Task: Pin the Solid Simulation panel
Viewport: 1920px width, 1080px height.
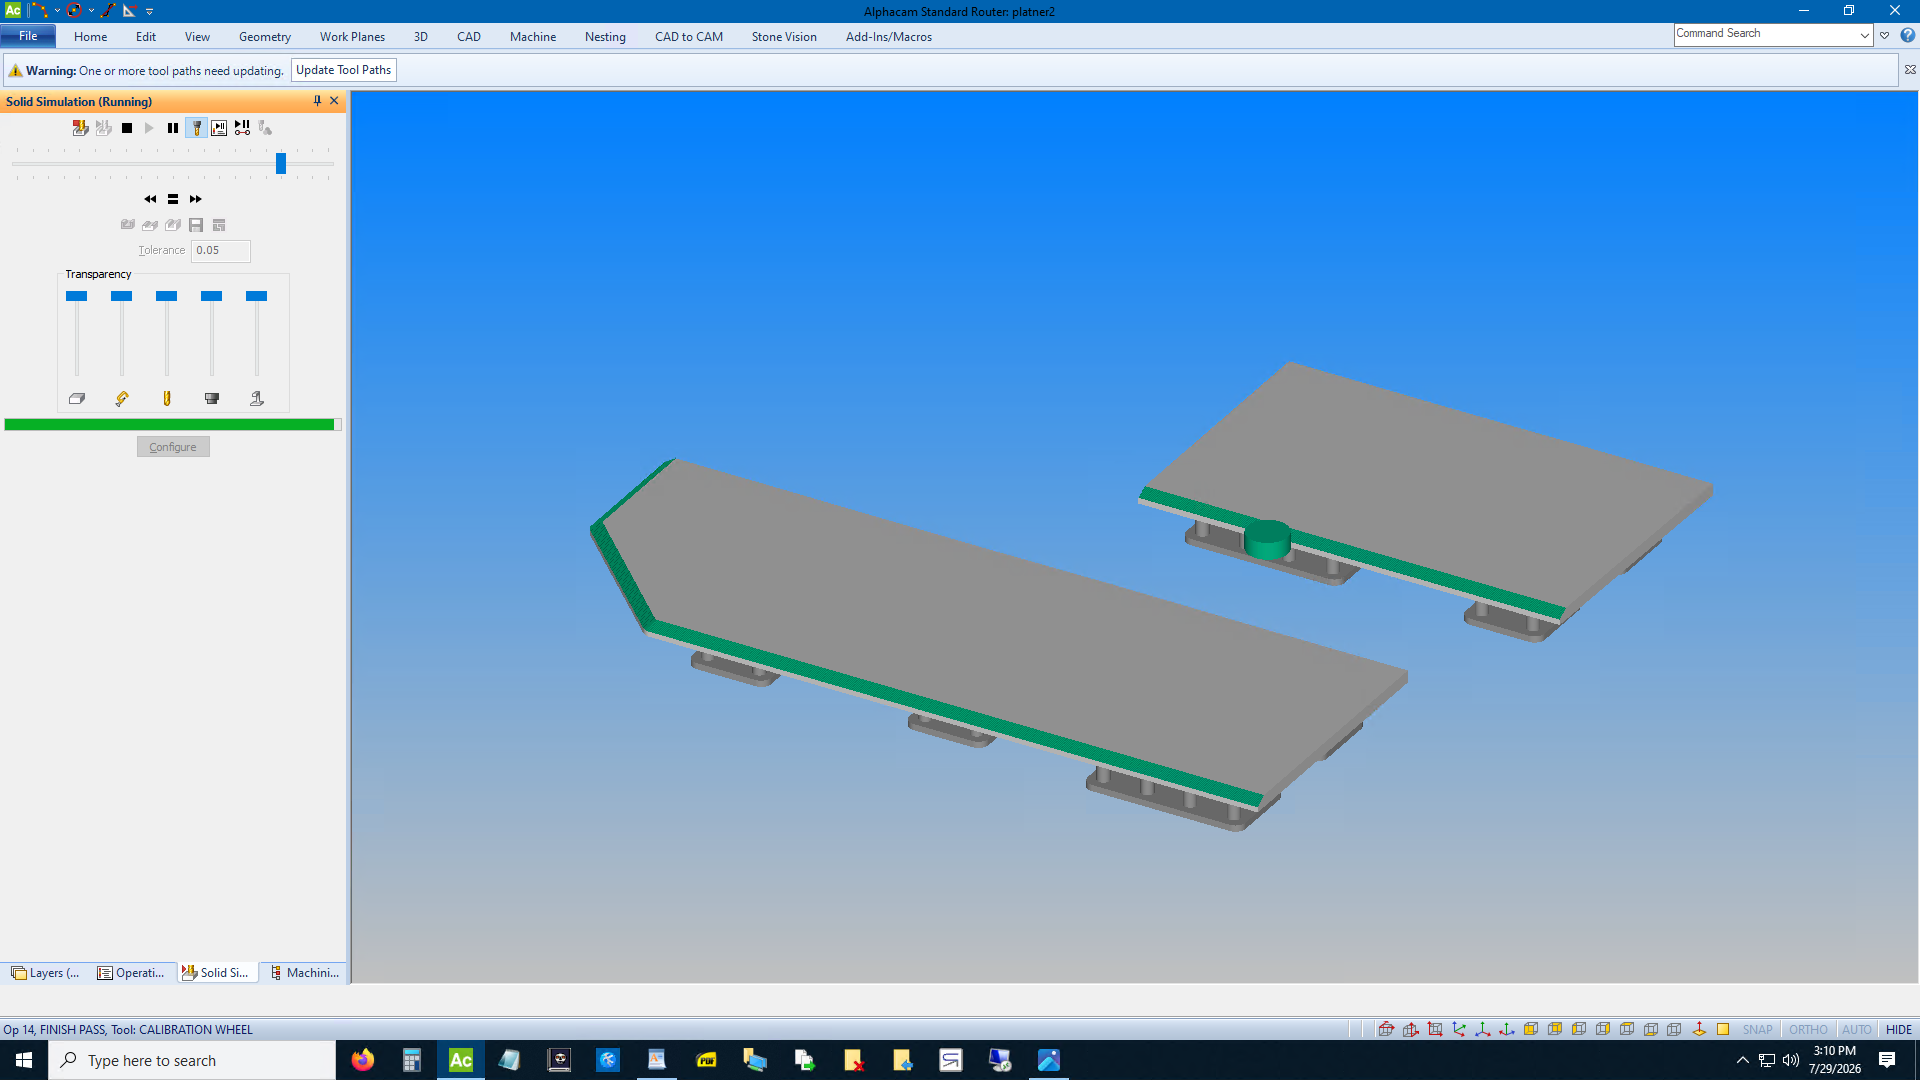Action: (x=317, y=101)
